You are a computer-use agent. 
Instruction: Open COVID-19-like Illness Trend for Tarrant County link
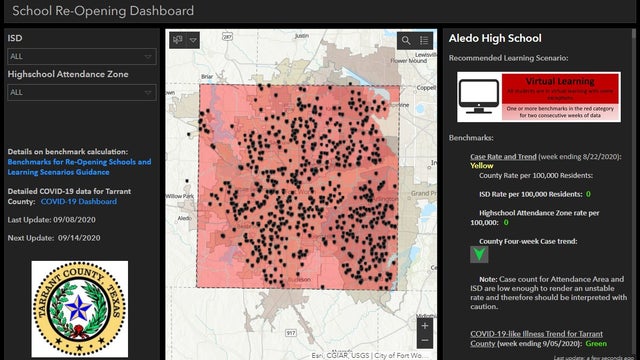pos(536,338)
